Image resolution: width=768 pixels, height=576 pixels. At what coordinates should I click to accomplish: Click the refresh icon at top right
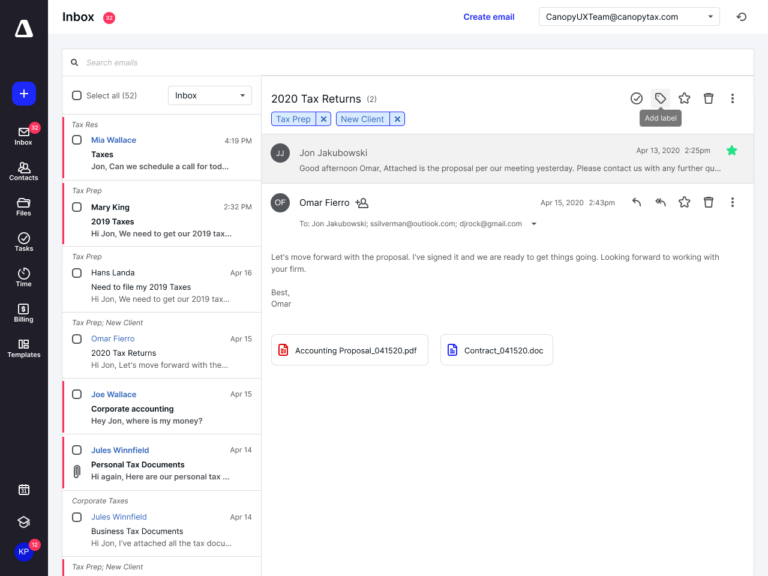click(742, 17)
